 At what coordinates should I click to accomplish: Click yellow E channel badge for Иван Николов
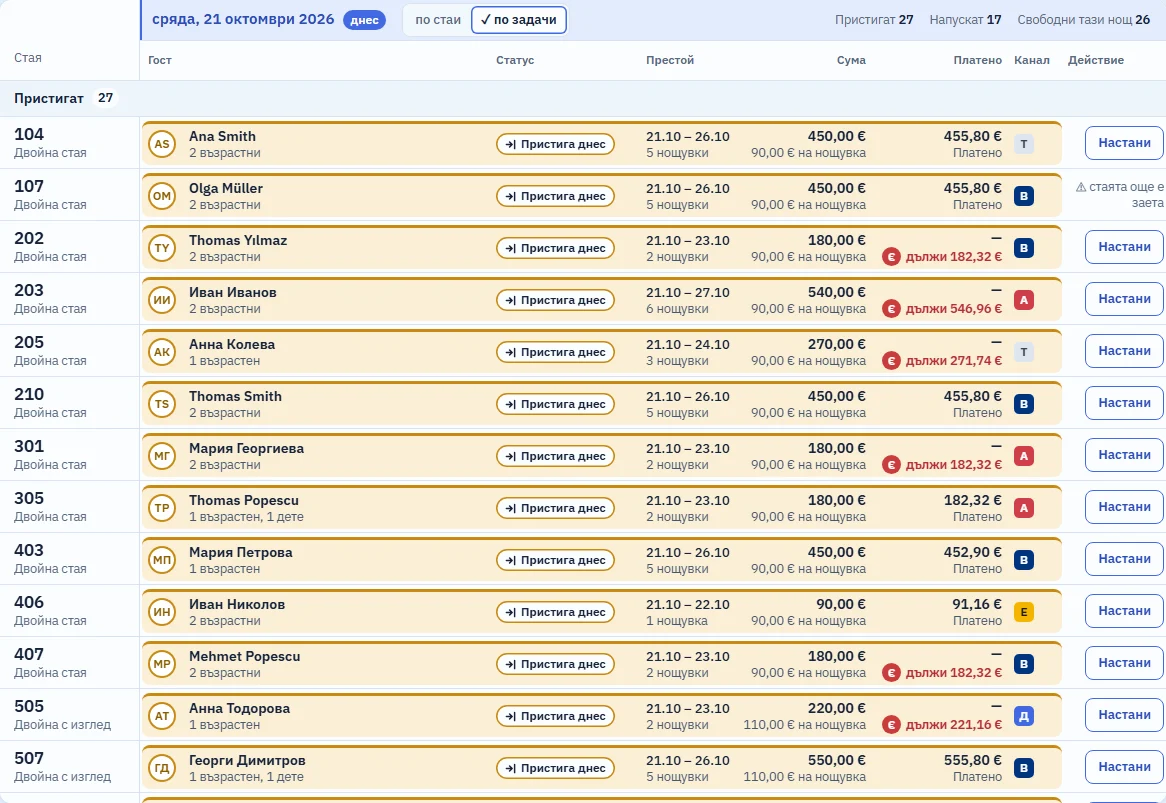tap(1023, 613)
